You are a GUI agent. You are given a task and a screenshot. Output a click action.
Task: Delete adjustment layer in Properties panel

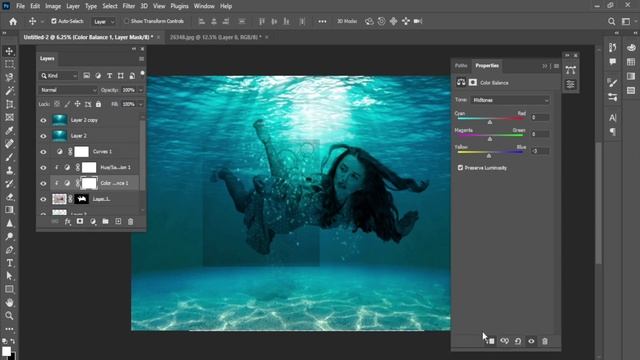(545, 341)
